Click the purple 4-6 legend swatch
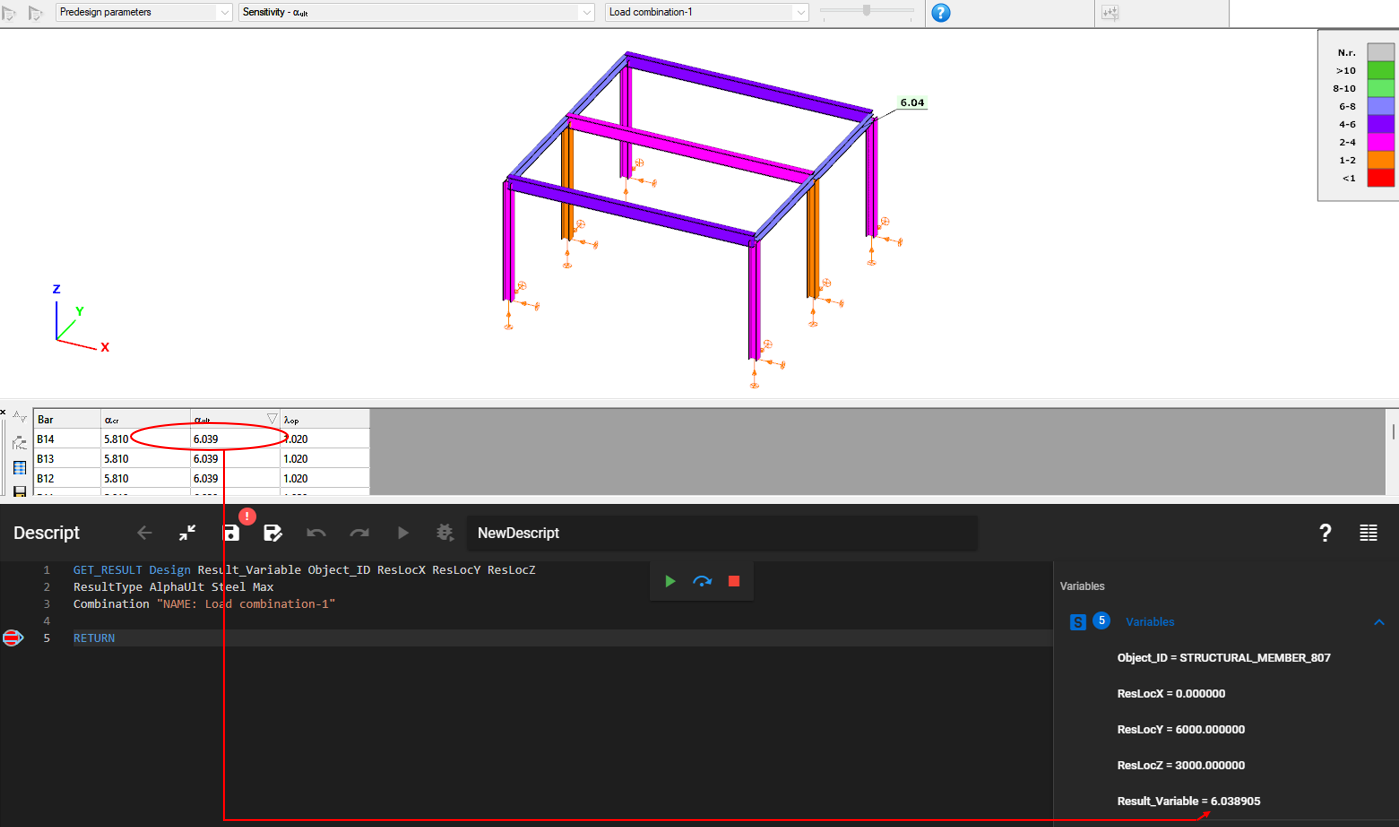The width and height of the screenshot is (1399, 827). (x=1380, y=124)
